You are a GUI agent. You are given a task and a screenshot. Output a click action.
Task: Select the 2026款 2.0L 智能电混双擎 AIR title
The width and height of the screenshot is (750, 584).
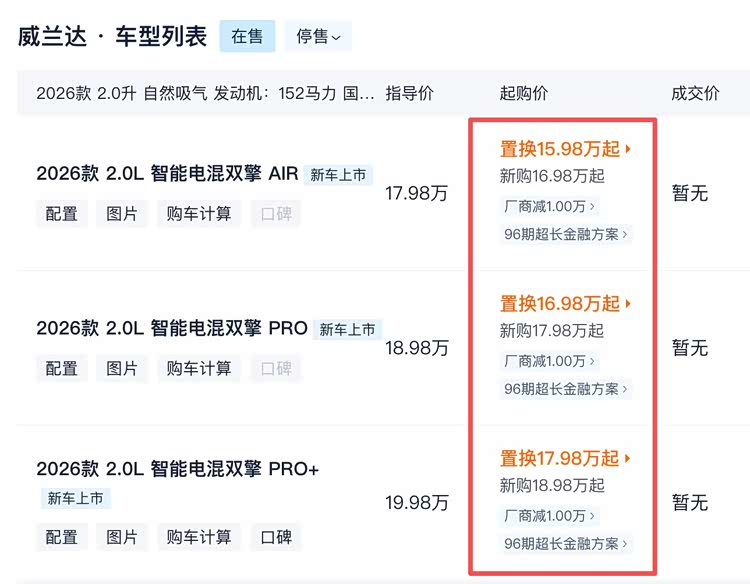pos(167,173)
